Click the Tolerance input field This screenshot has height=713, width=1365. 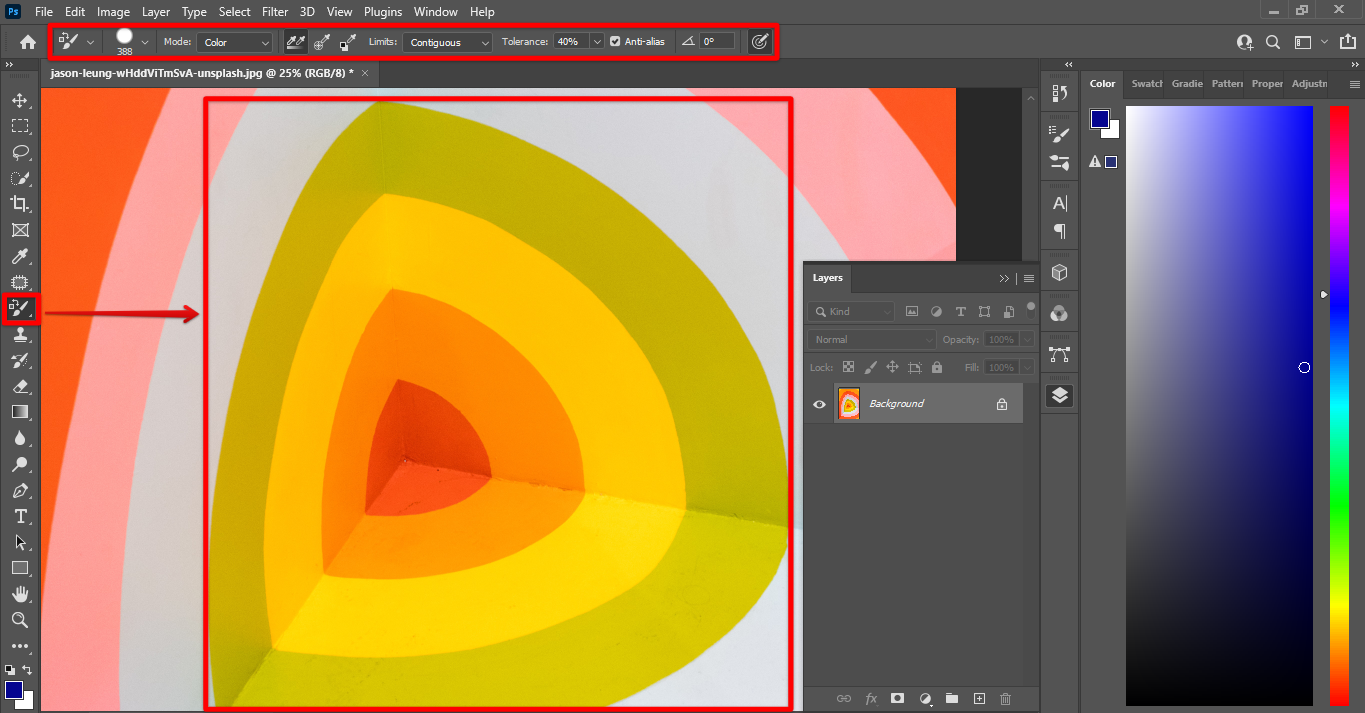[571, 42]
